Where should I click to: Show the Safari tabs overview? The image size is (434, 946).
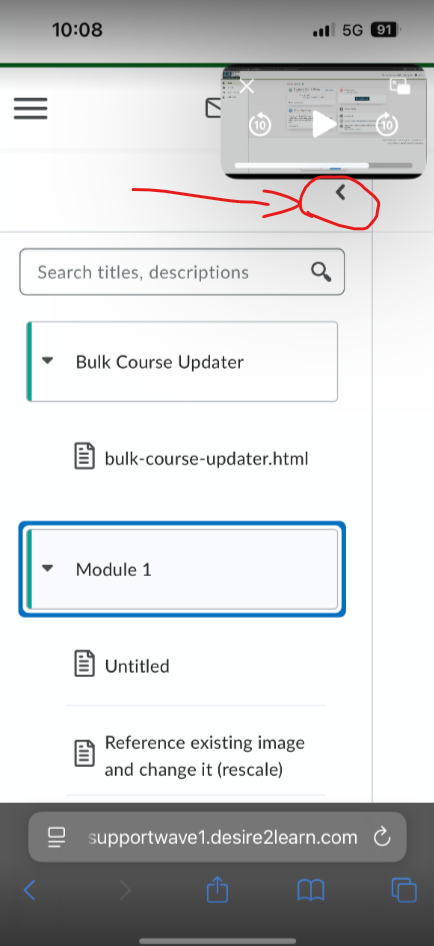(404, 890)
